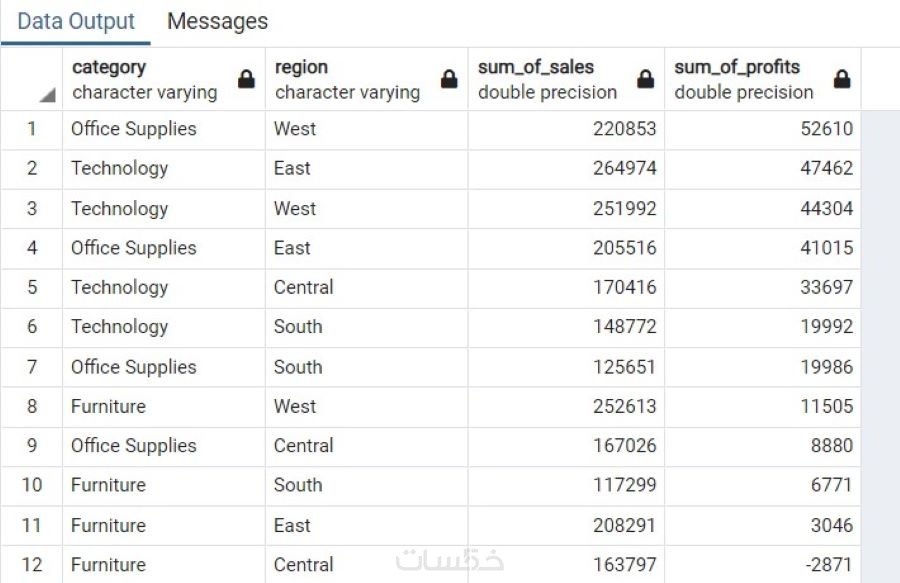This screenshot has width=900, height=583.
Task: Select row number 1
Action: [x=32, y=129]
